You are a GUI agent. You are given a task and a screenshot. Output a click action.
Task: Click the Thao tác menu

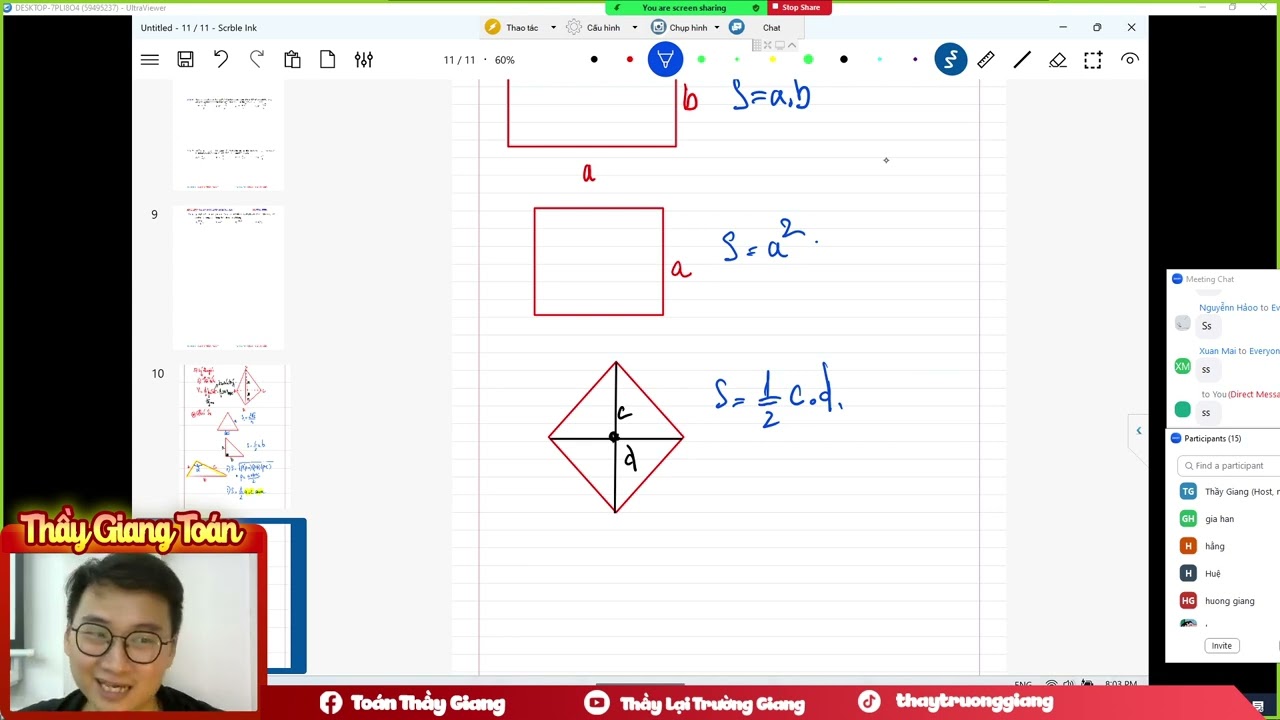pyautogui.click(x=522, y=28)
